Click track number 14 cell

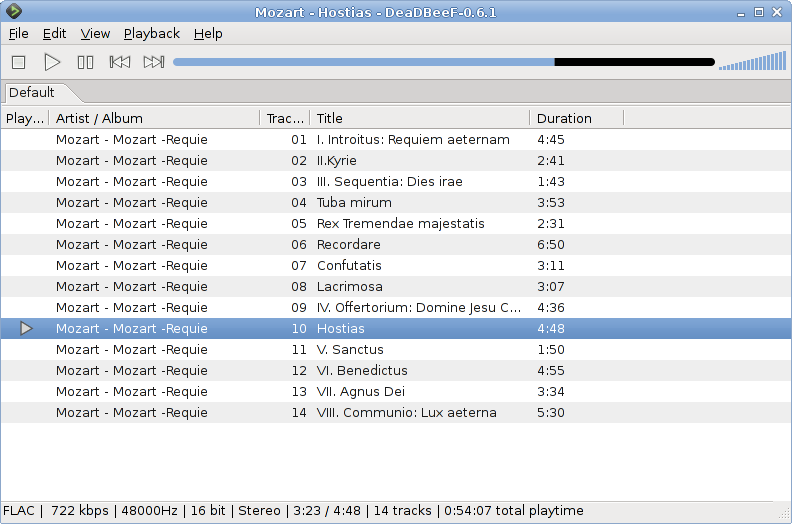(299, 413)
